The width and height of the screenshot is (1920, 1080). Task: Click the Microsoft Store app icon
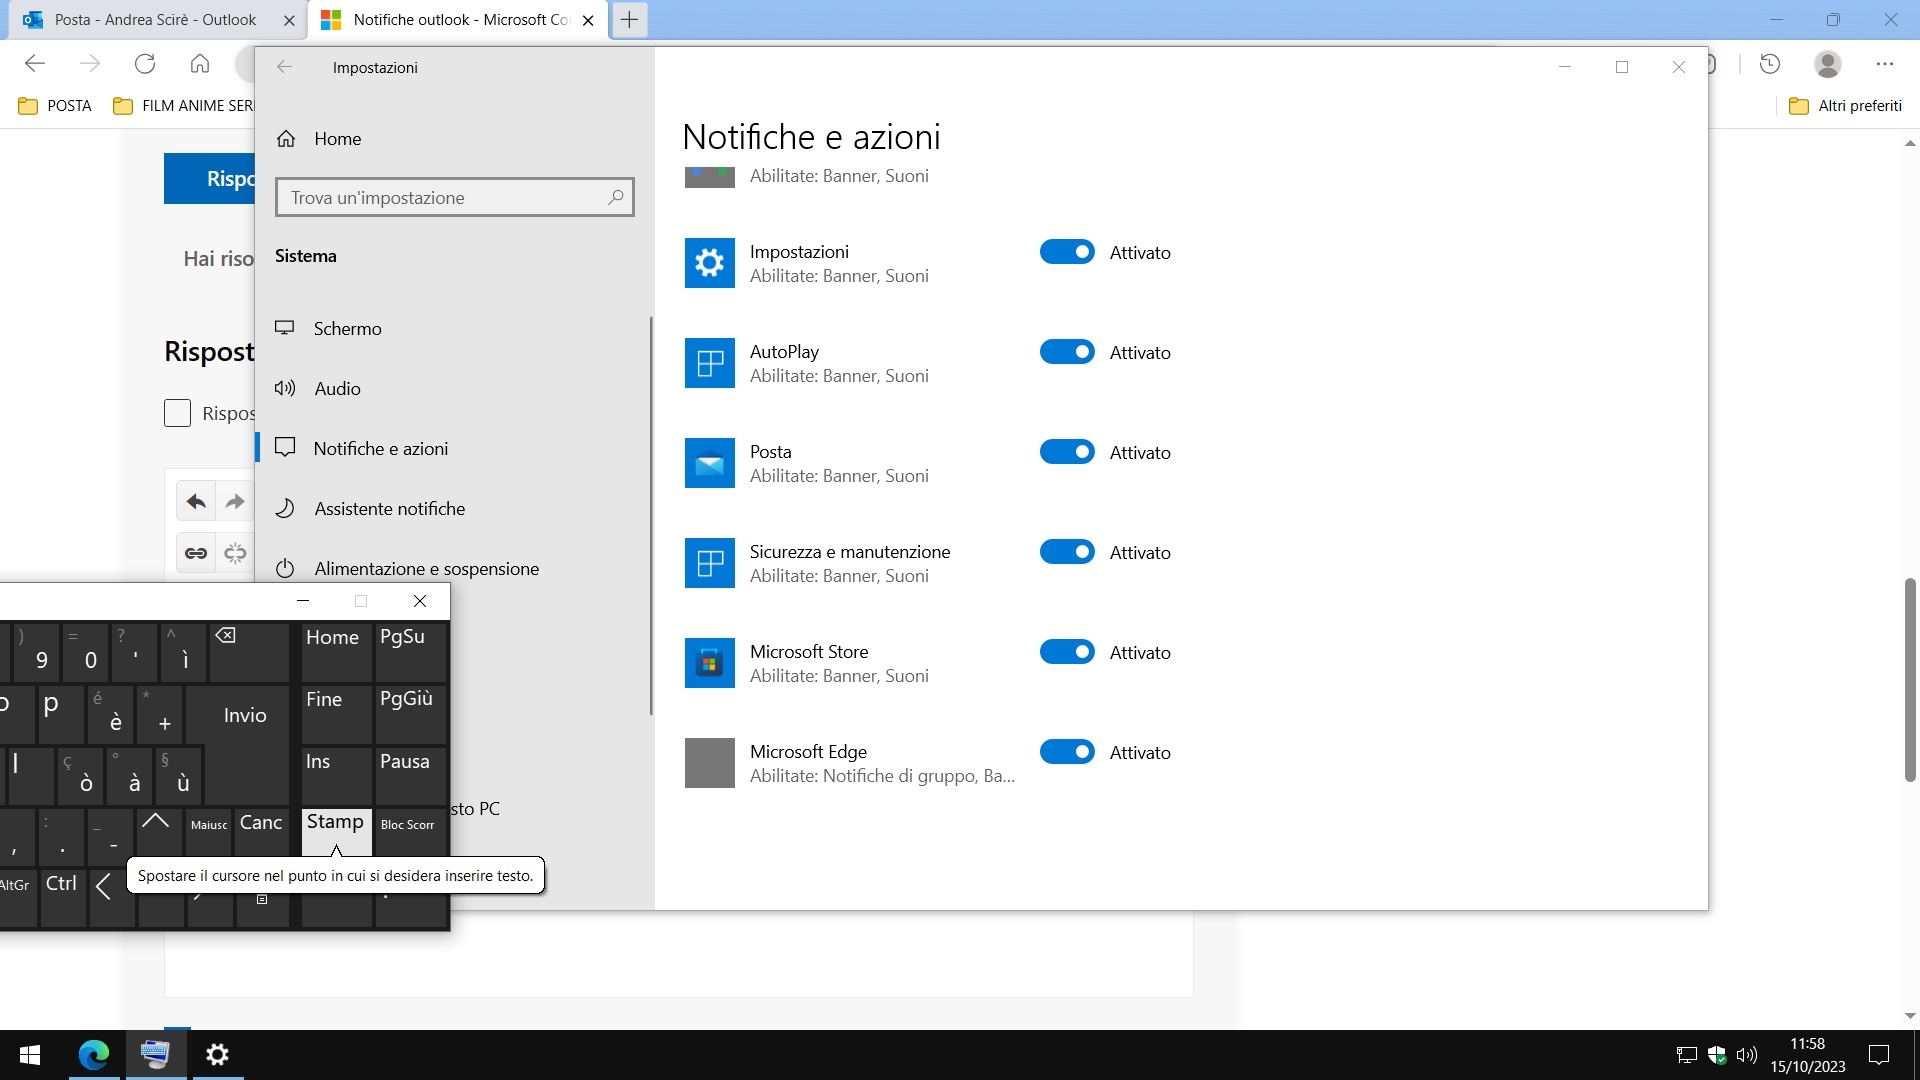point(710,663)
